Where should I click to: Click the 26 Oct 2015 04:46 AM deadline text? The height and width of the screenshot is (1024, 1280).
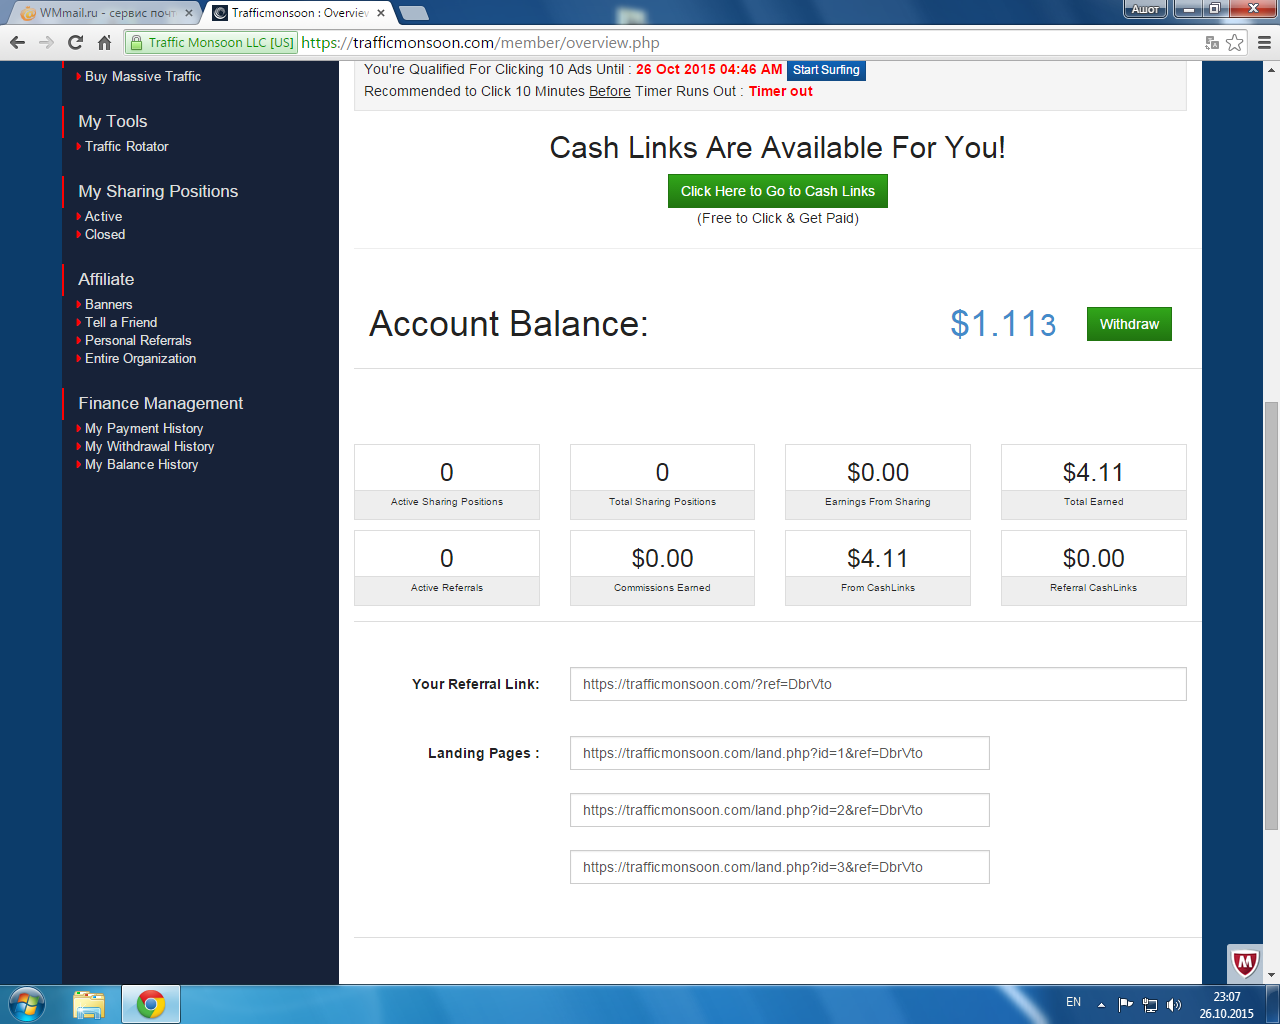point(709,69)
